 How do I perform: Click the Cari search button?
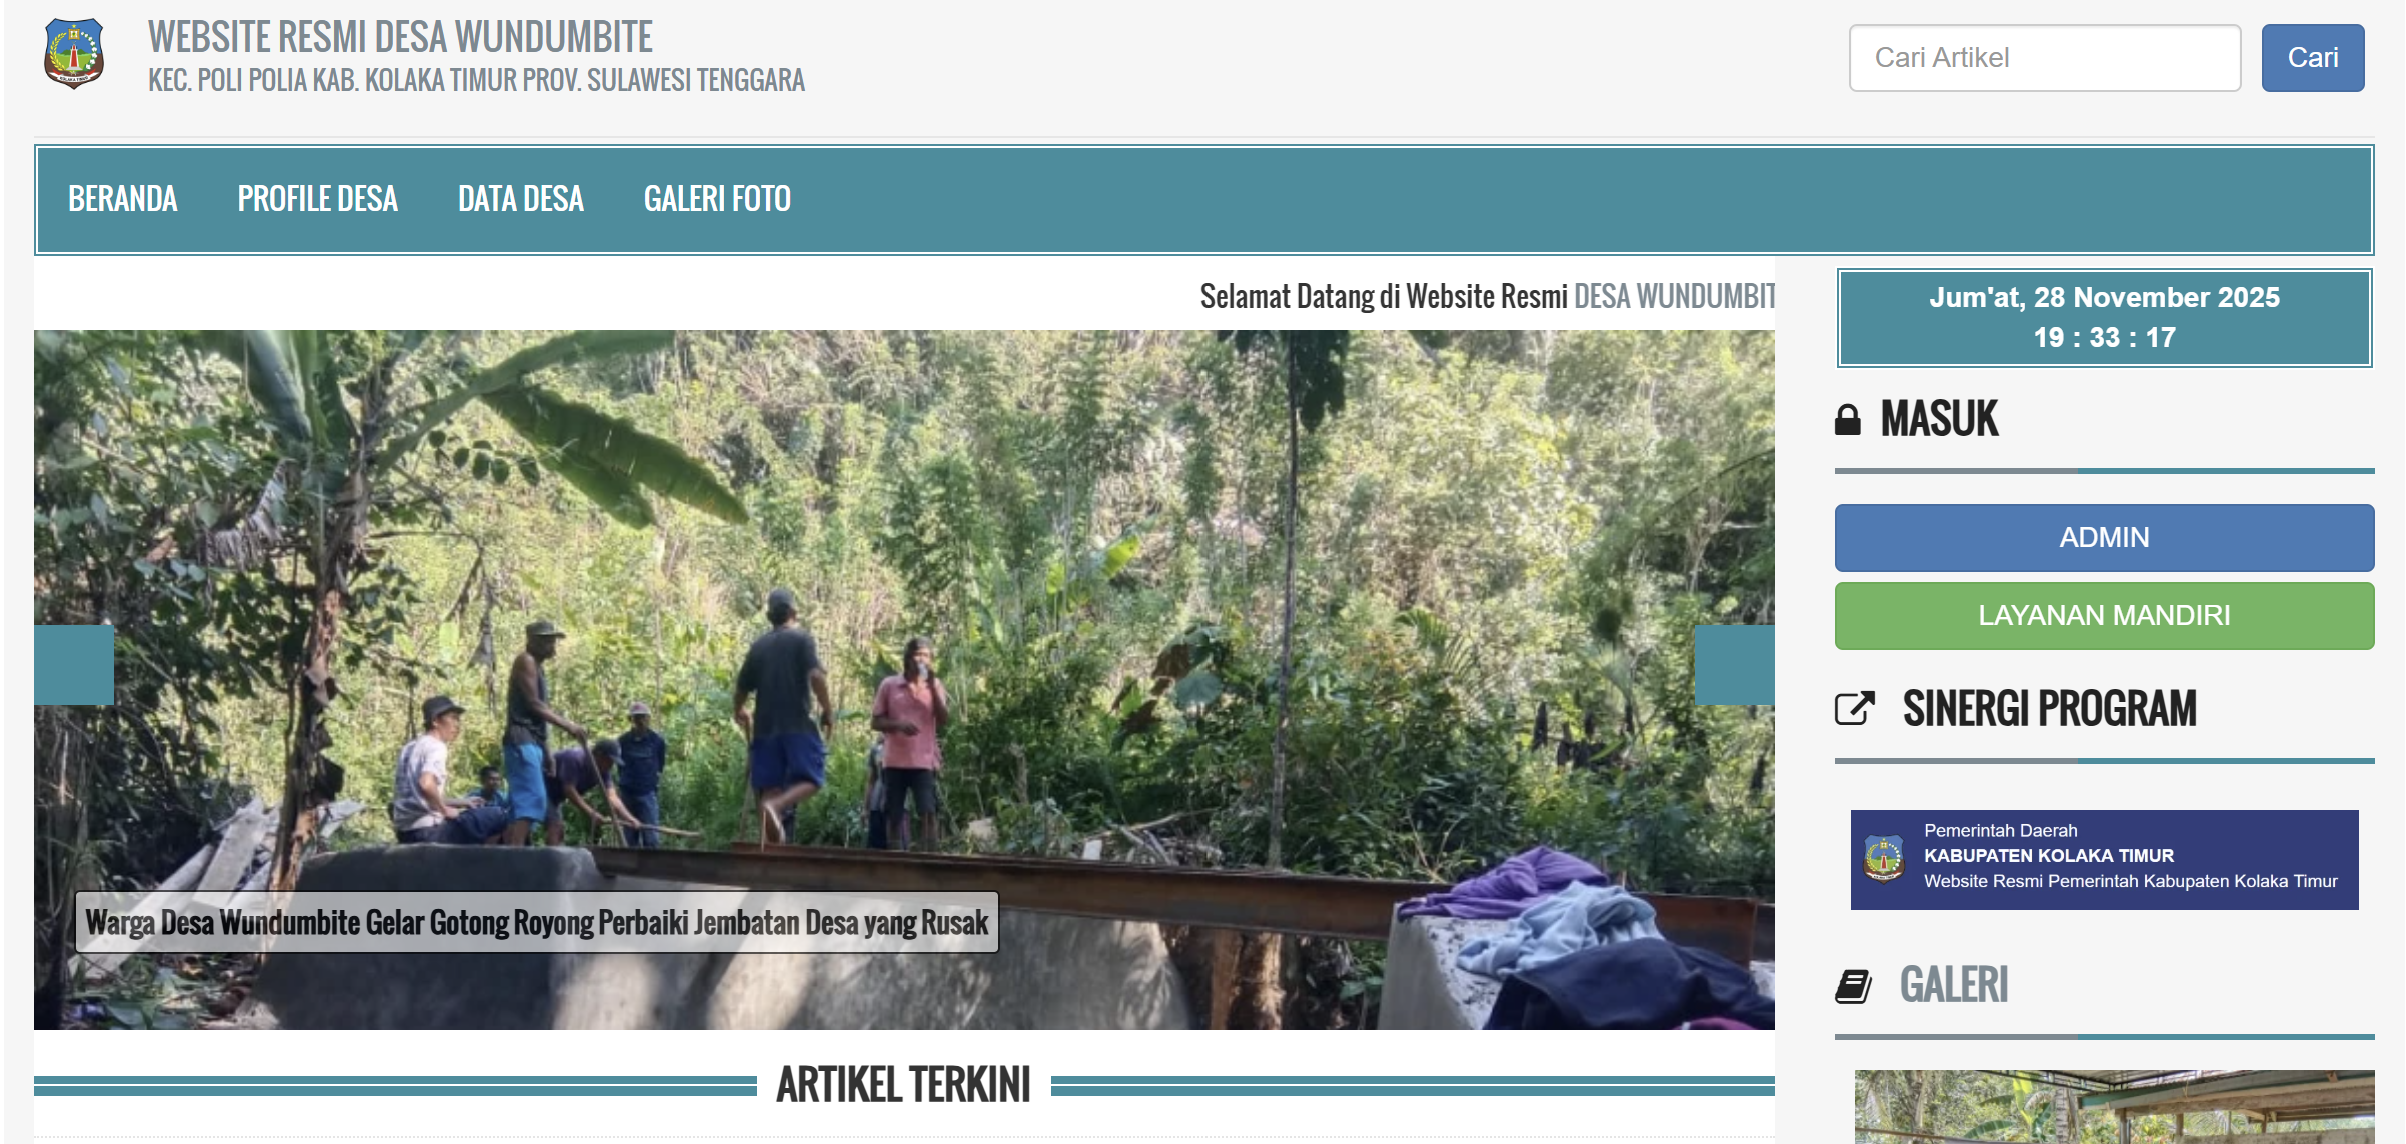[2313, 58]
